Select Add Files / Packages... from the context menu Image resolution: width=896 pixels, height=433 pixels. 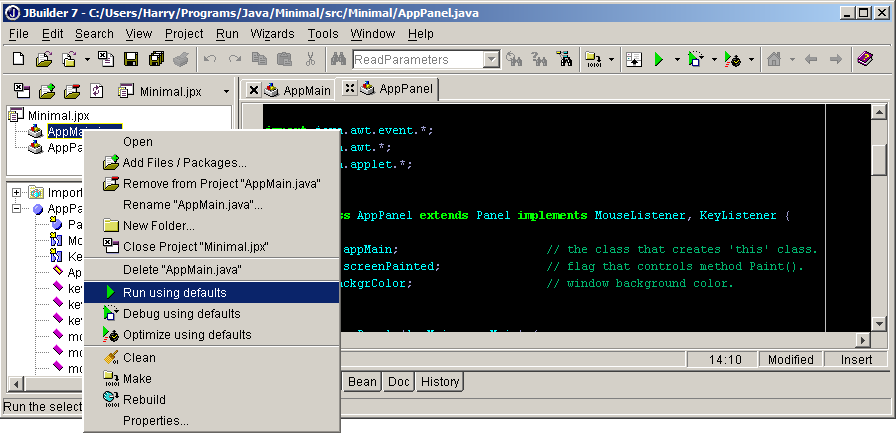(212, 163)
